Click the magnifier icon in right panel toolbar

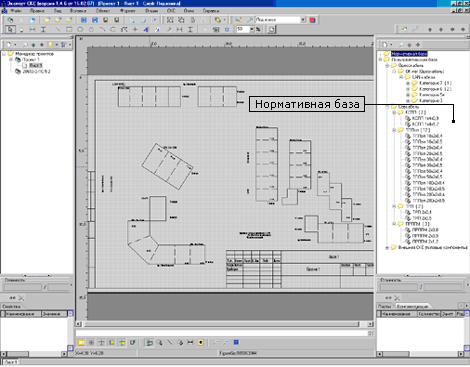(x=401, y=44)
